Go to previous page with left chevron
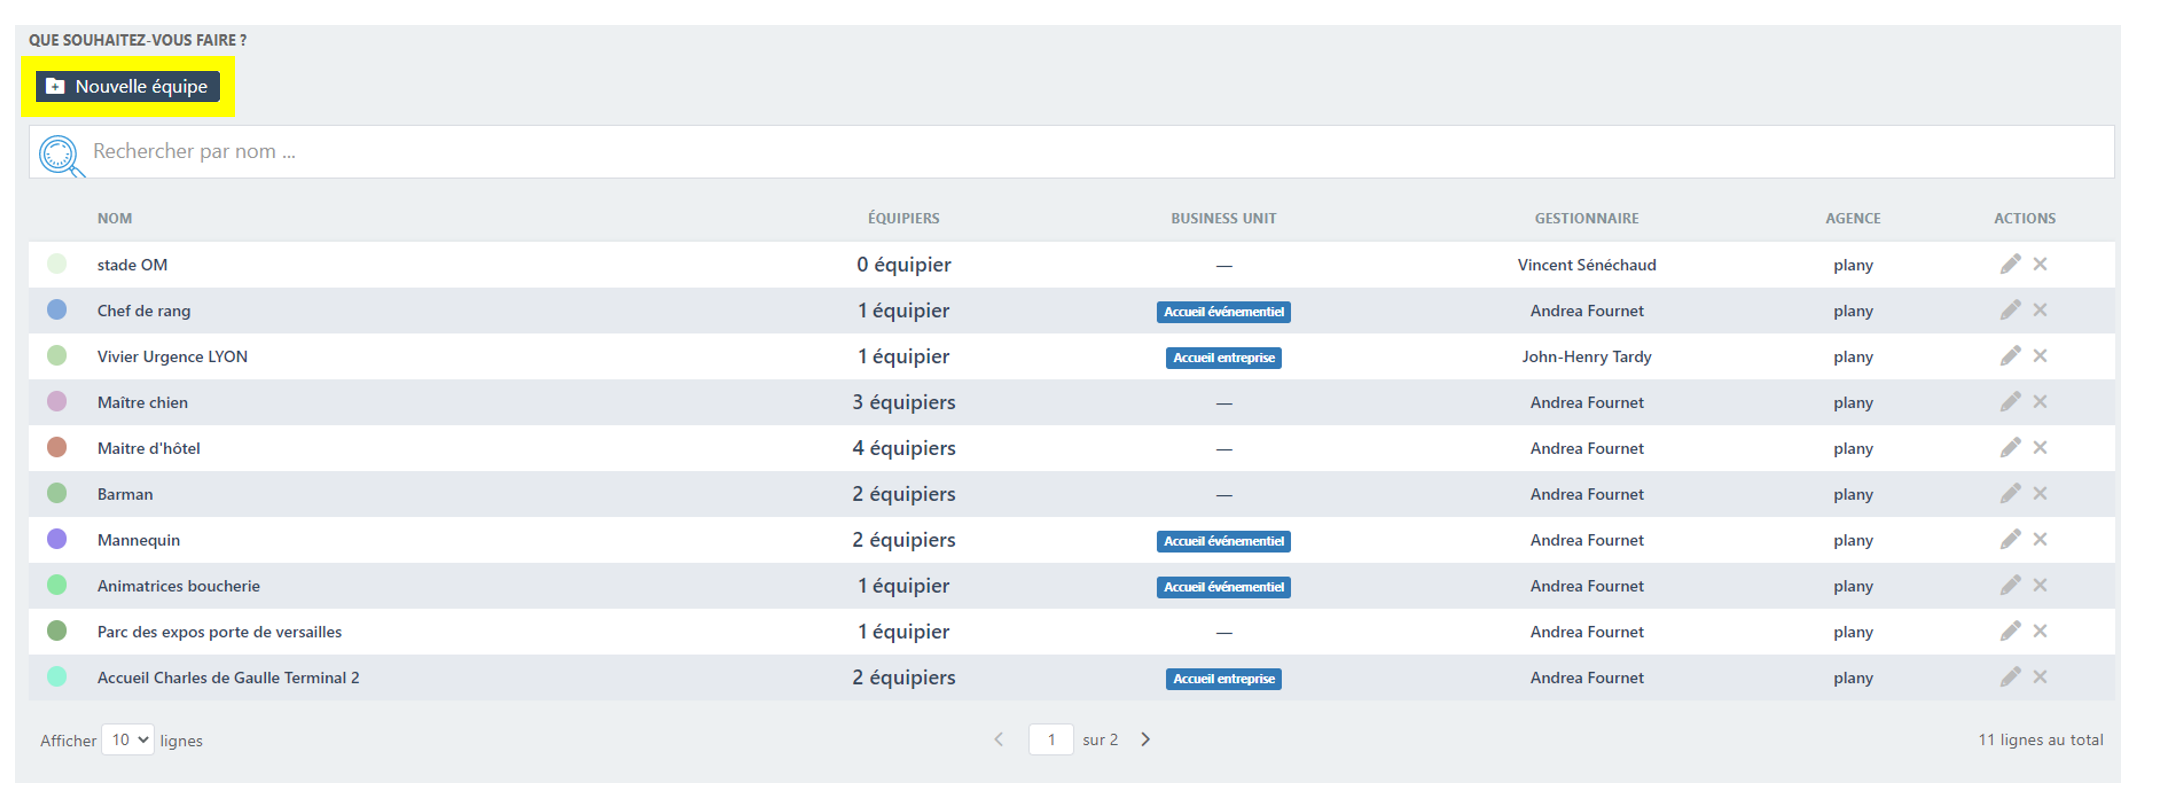Image resolution: width=2158 pixels, height=807 pixels. tap(998, 740)
